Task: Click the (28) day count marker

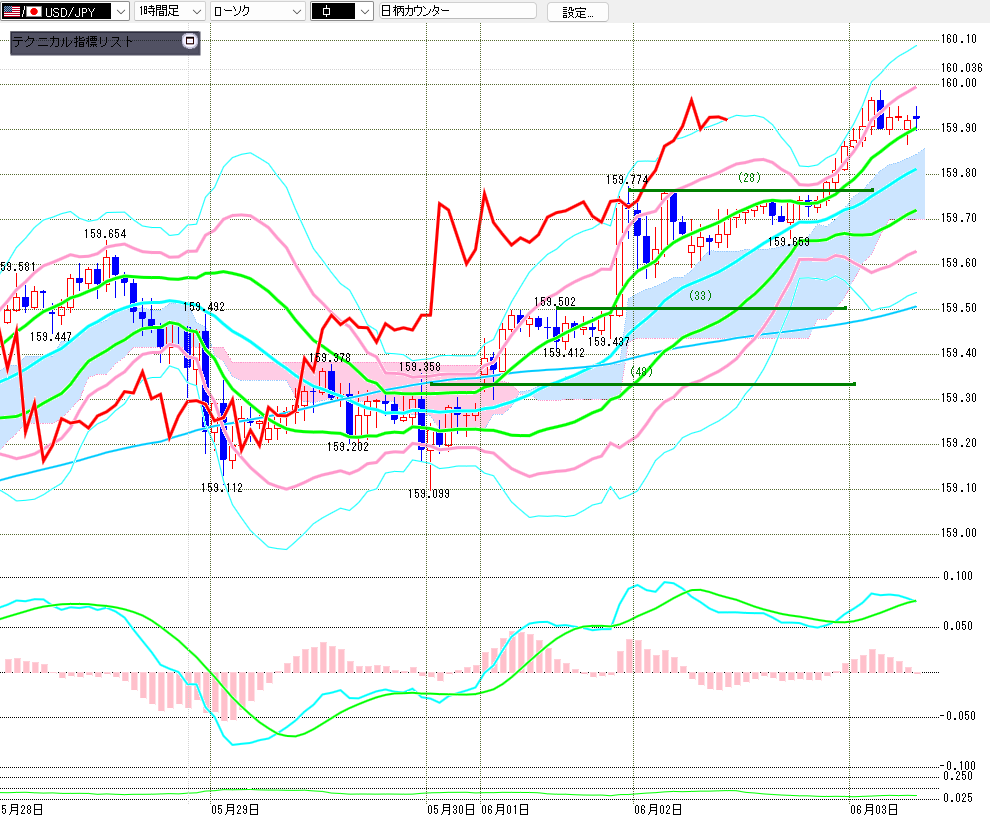Action: click(749, 178)
